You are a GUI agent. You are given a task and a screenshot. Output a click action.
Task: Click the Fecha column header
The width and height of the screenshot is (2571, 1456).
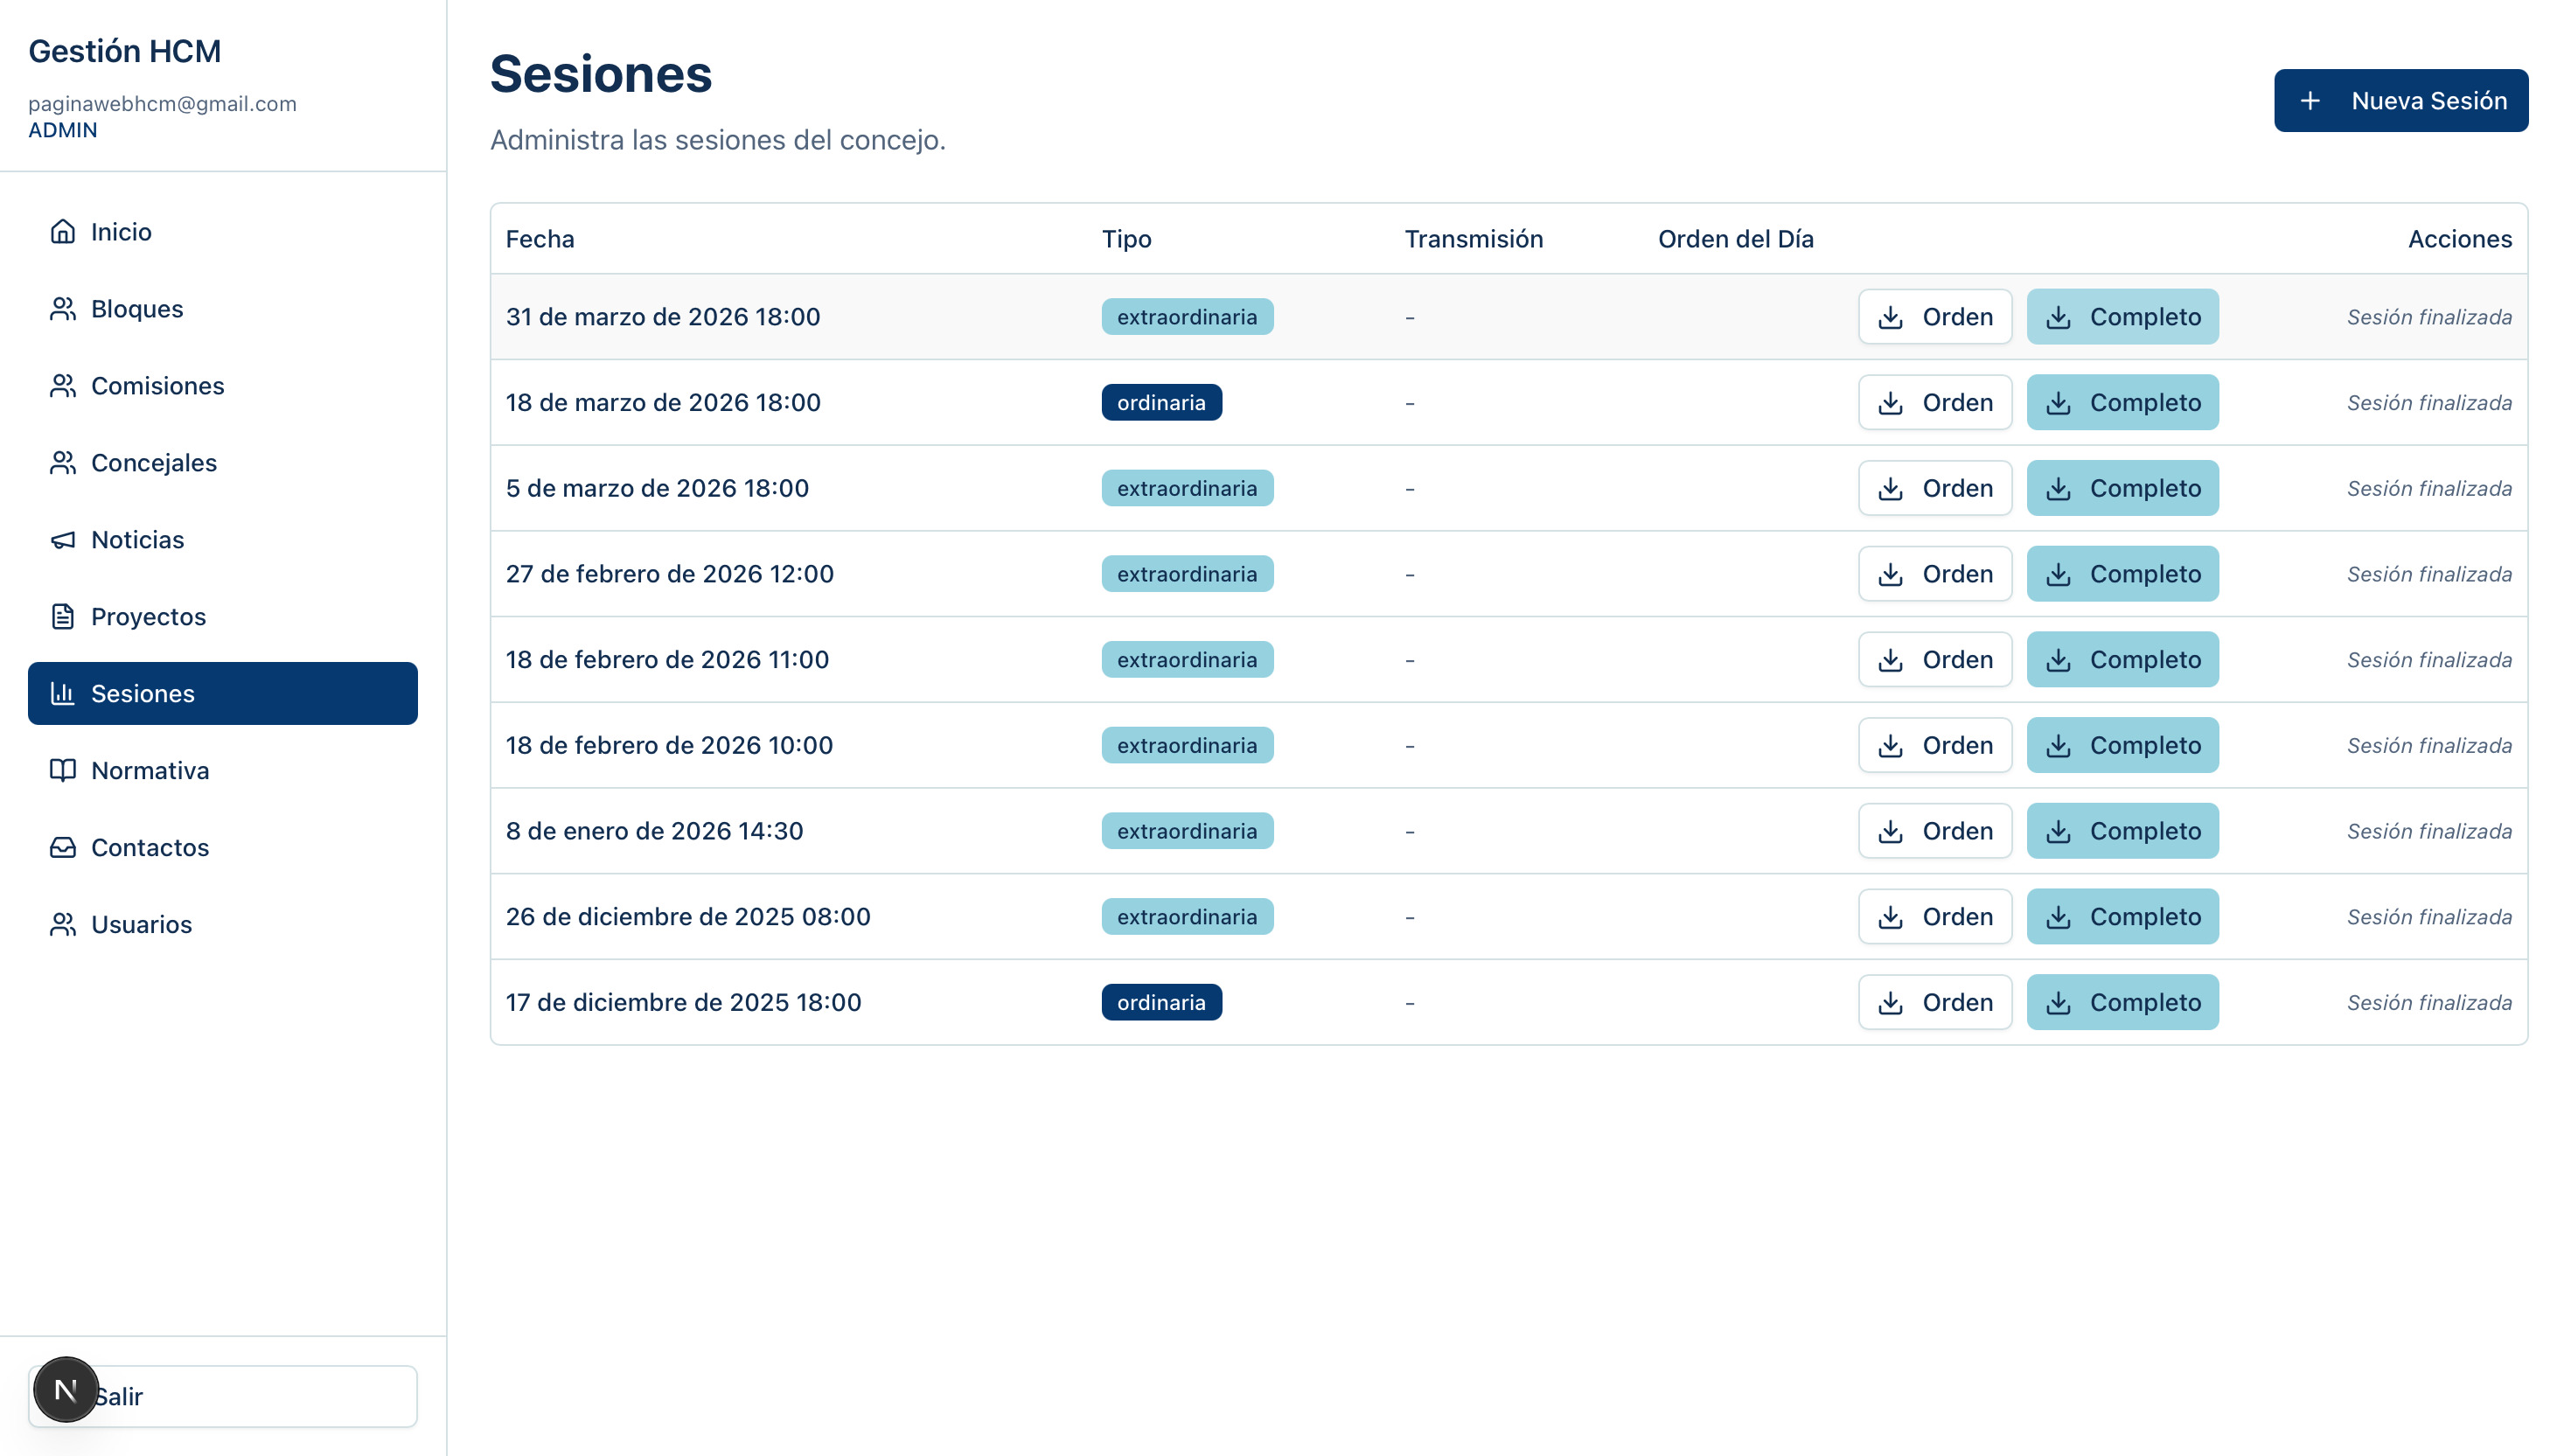(x=540, y=239)
